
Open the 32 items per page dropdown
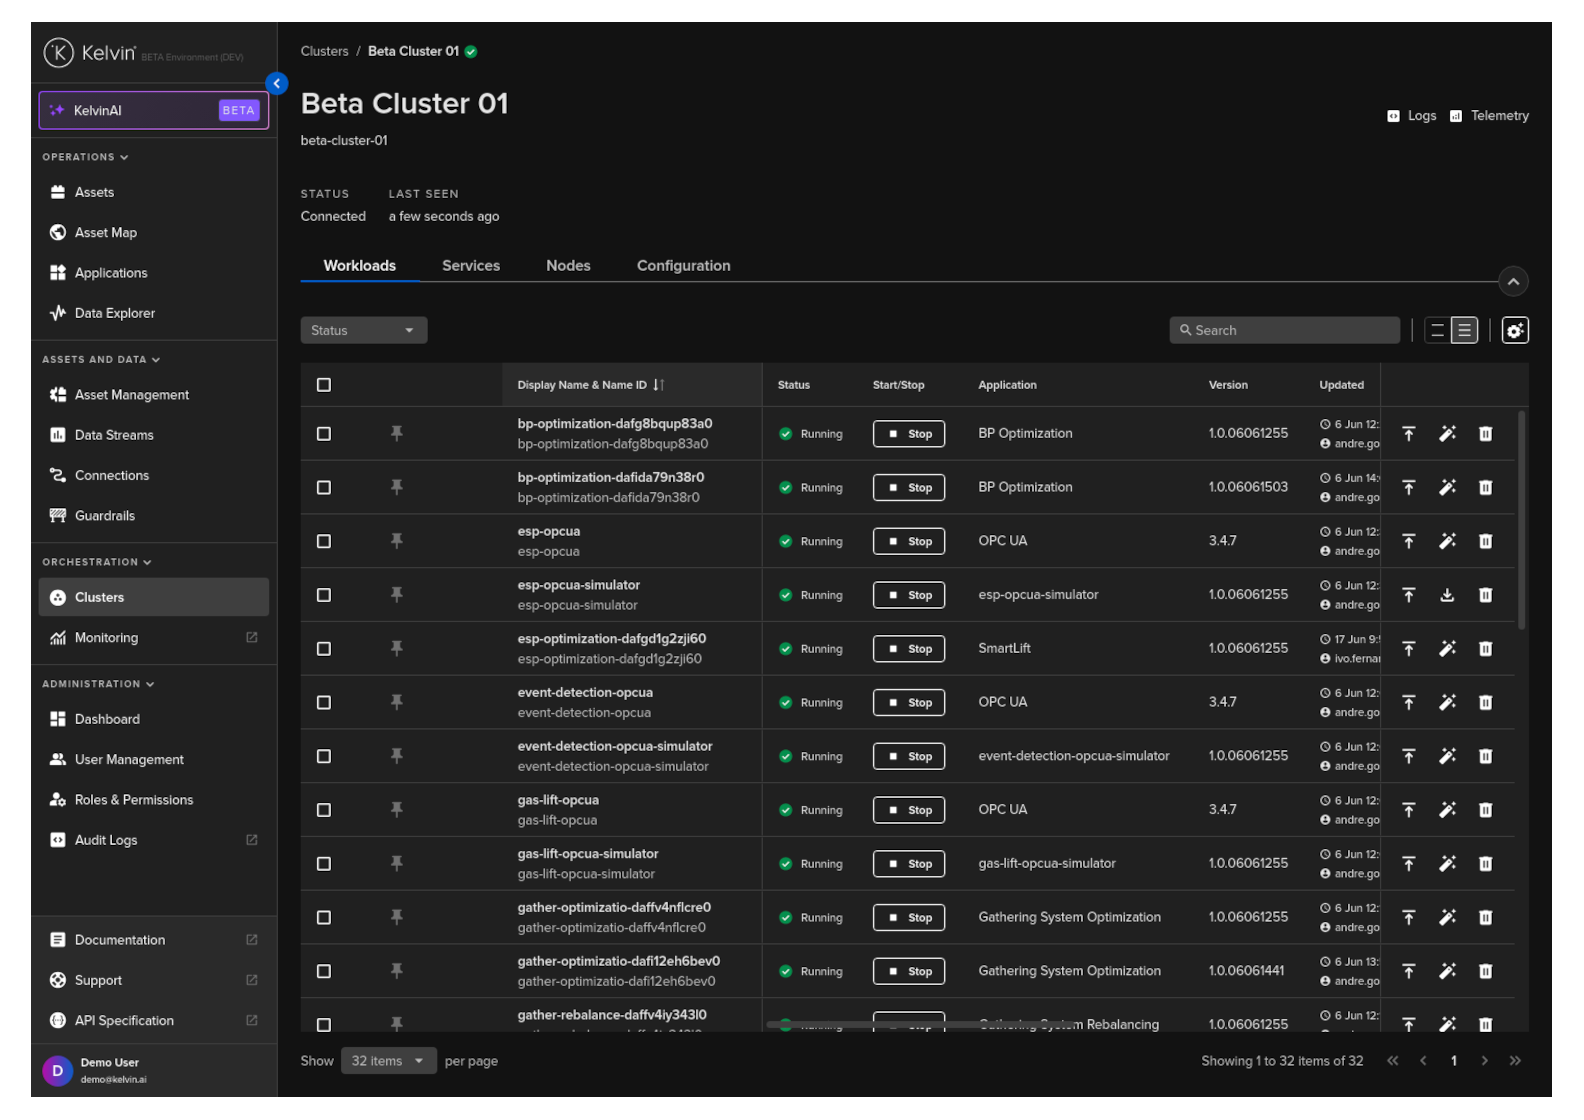pos(388,1061)
